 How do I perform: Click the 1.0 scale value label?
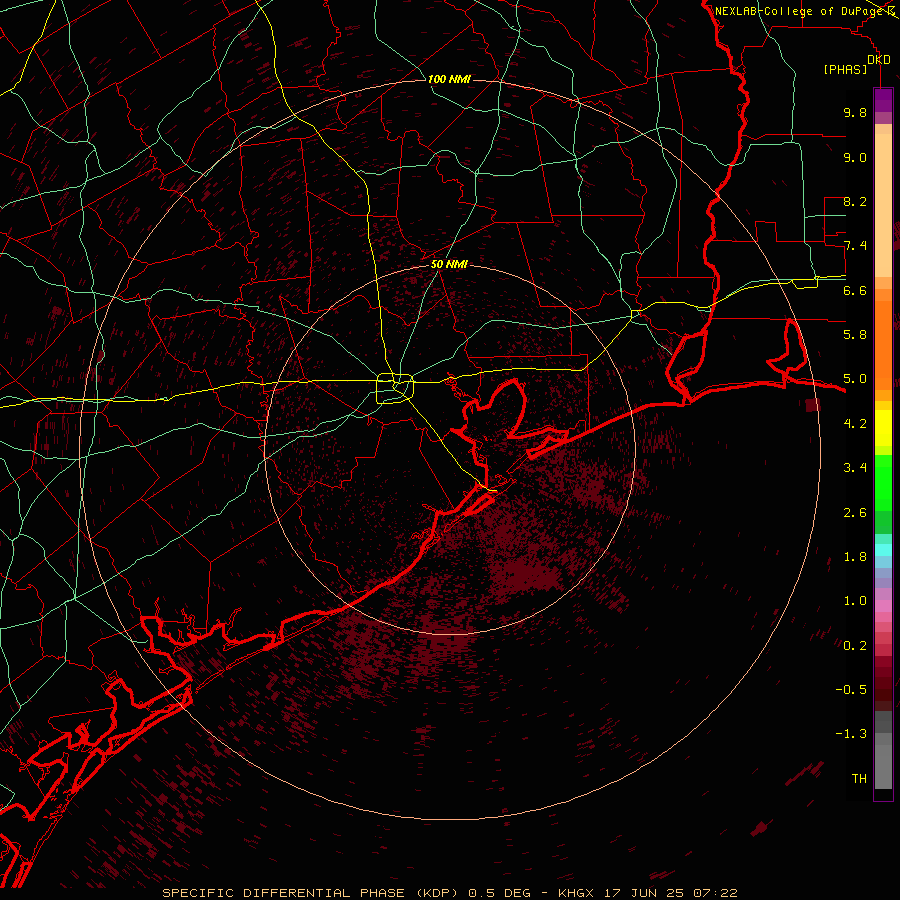[x=855, y=600]
